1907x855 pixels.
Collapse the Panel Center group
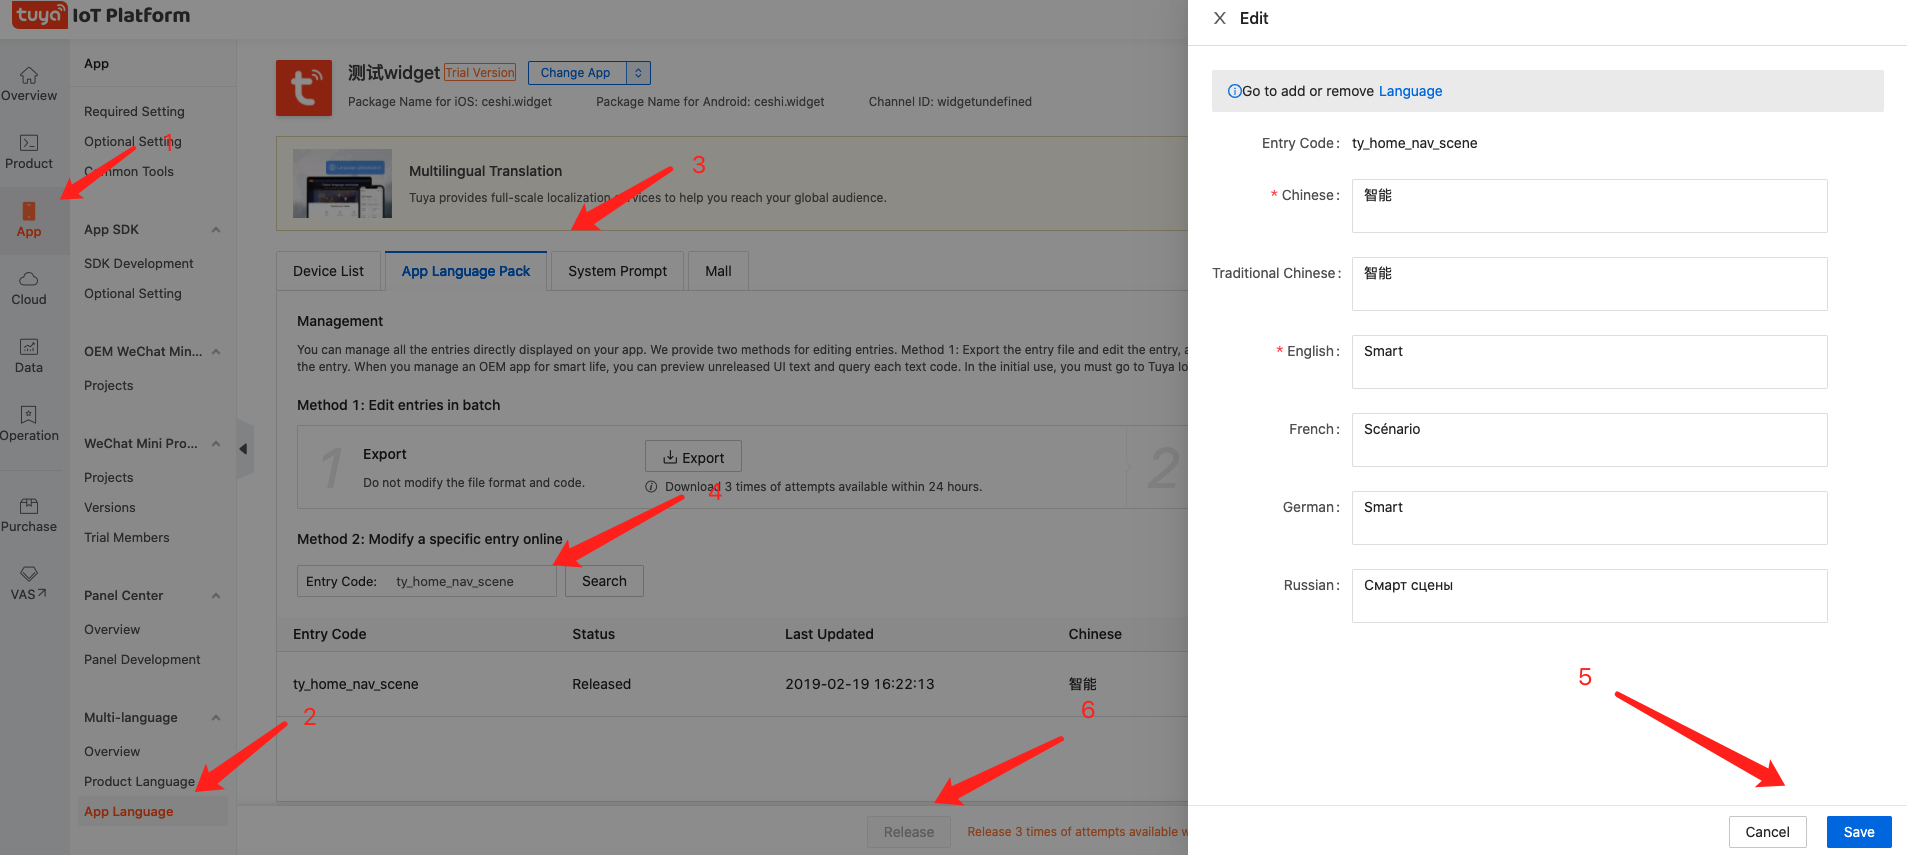tap(216, 596)
